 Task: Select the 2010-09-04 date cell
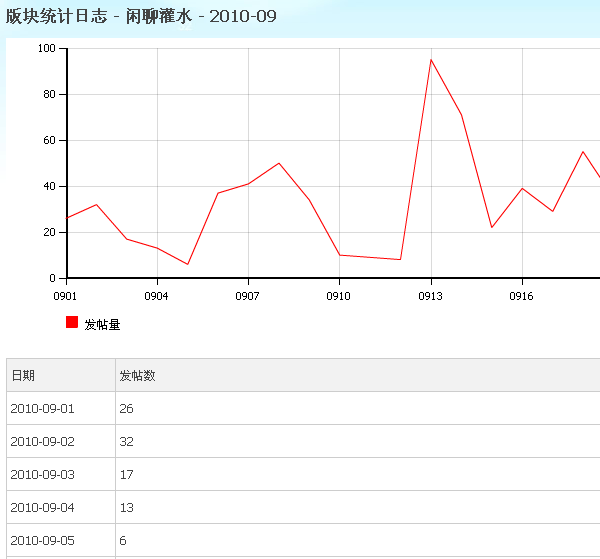pyautogui.click(x=42, y=507)
